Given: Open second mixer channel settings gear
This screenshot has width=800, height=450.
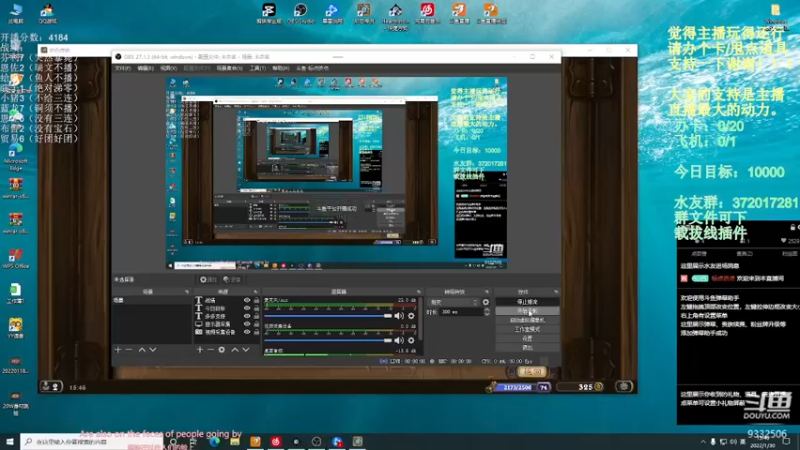Looking at the screenshot, I should (x=411, y=340).
